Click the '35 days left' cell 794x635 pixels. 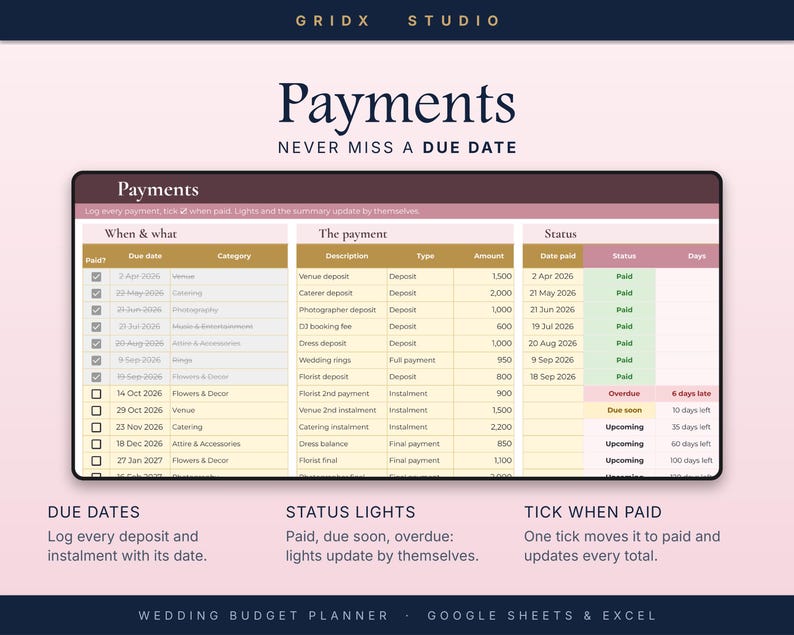(687, 427)
